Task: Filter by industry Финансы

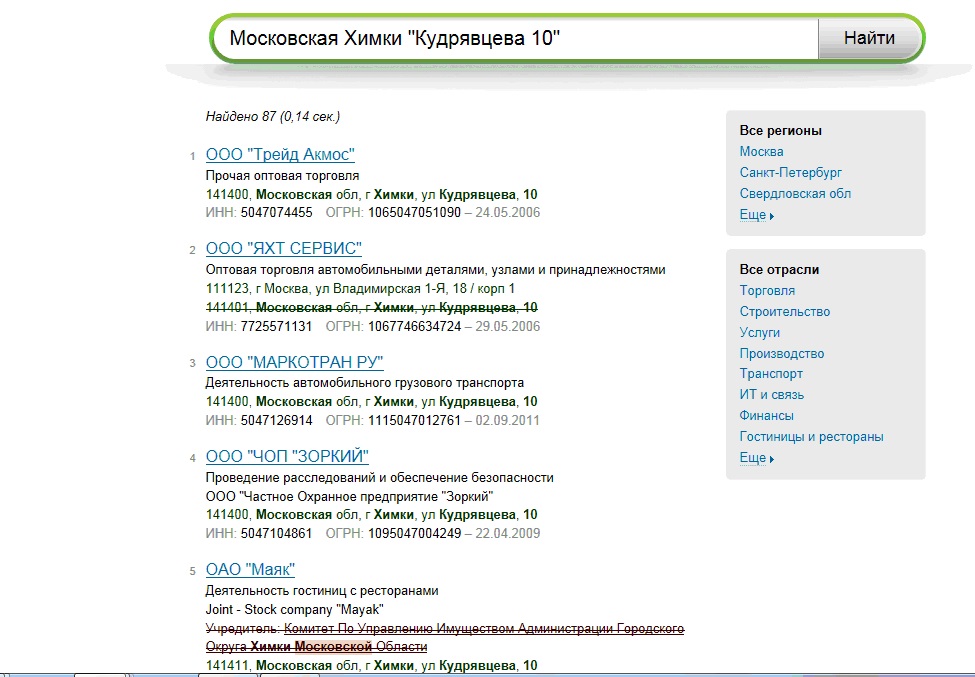Action: click(766, 415)
